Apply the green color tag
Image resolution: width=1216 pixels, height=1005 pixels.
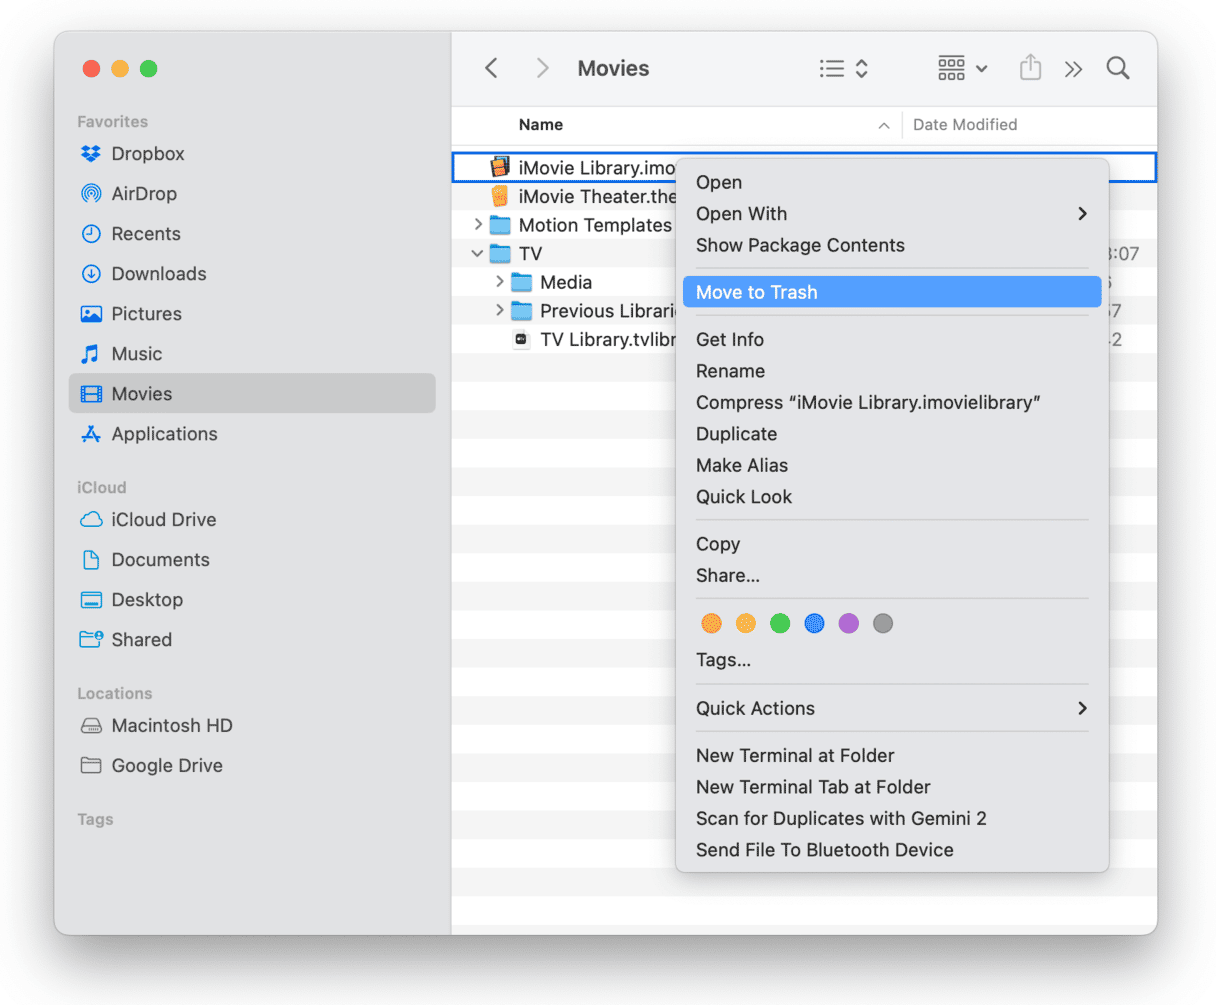[780, 624]
